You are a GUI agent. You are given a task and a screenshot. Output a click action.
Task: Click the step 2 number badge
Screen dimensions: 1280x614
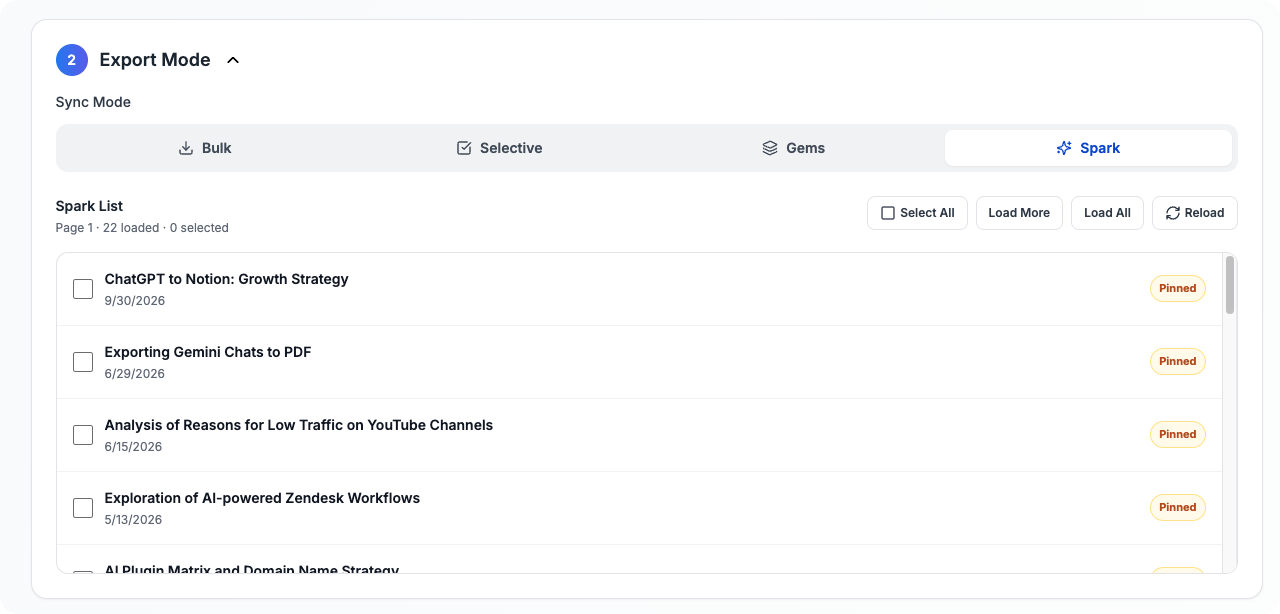point(72,60)
